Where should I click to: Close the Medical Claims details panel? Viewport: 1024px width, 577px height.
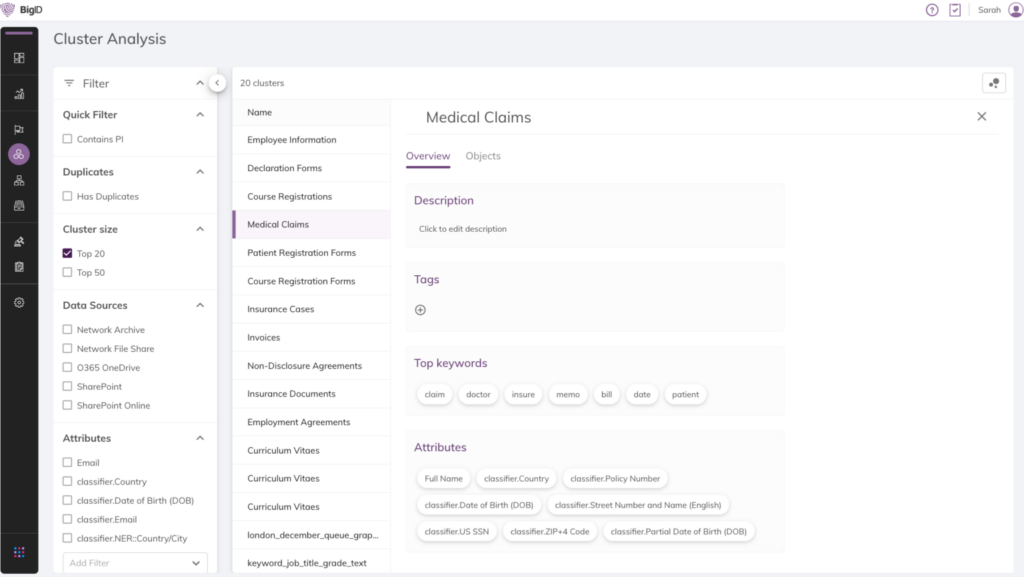[x=981, y=117]
